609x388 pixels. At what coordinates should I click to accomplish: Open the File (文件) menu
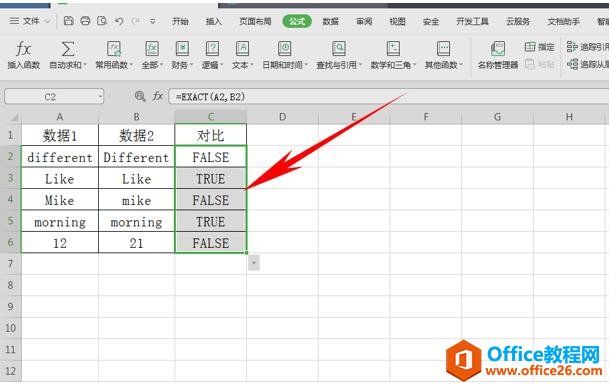(30, 21)
